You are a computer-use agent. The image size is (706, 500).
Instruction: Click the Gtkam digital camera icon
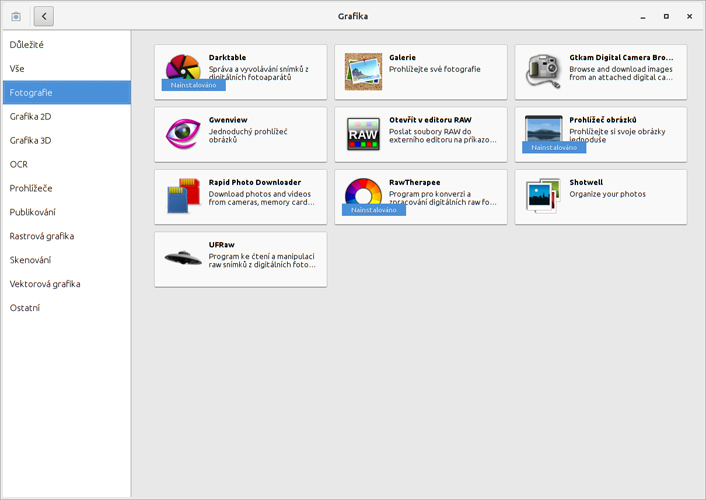pyautogui.click(x=543, y=71)
